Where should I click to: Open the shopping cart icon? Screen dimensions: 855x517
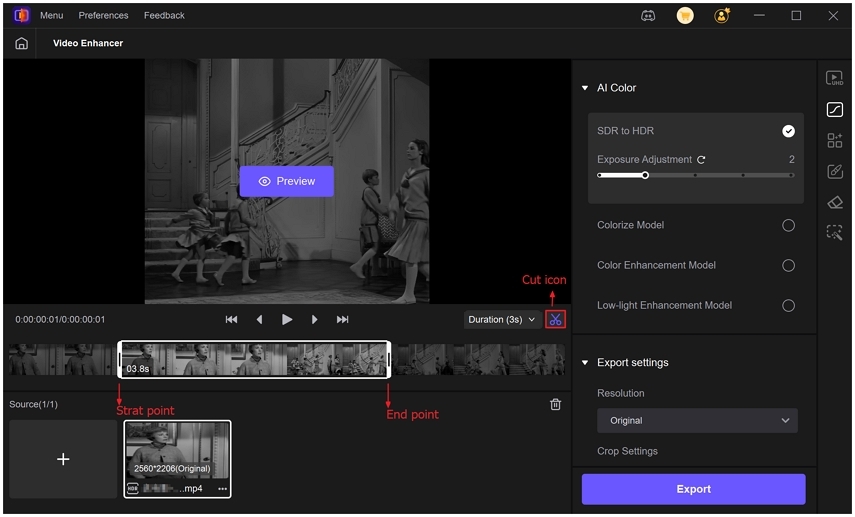[x=685, y=16]
